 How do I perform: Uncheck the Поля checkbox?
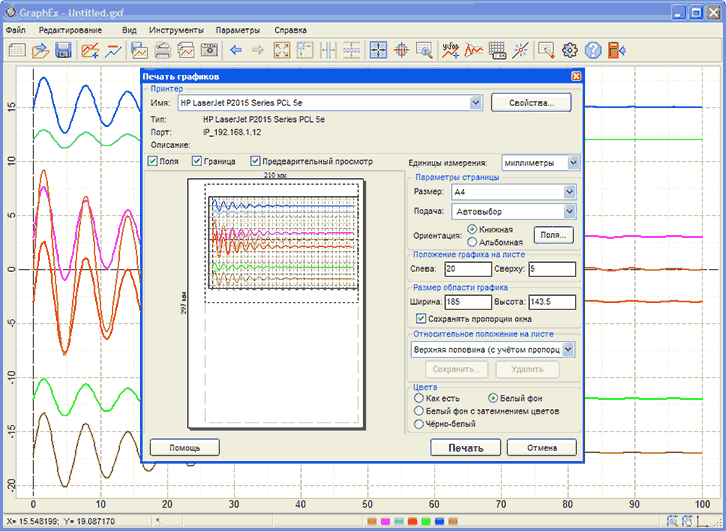pos(153,161)
